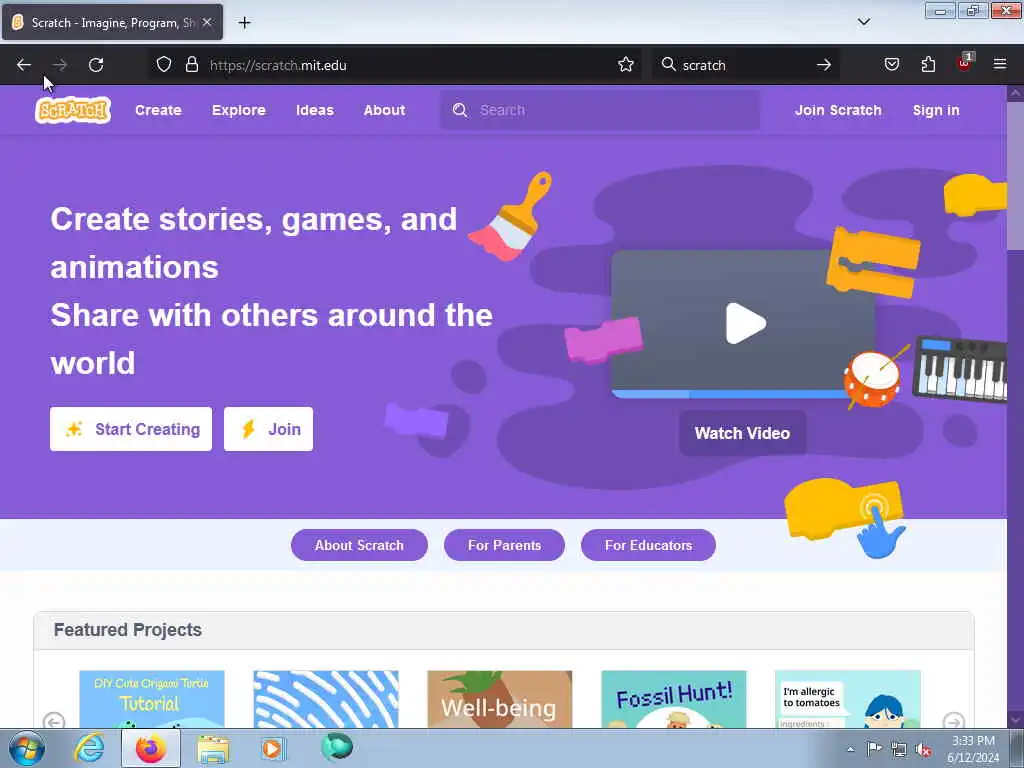Open the Fossil Hunt! project thumbnail
This screenshot has width=1024, height=768.
point(673,699)
